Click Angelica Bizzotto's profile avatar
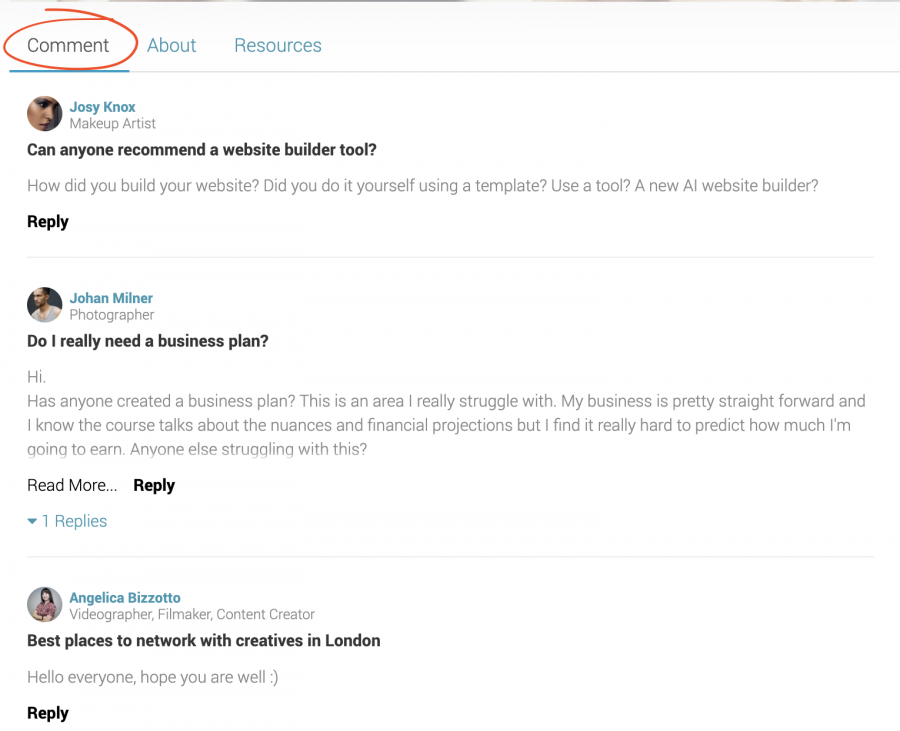 pyautogui.click(x=44, y=604)
